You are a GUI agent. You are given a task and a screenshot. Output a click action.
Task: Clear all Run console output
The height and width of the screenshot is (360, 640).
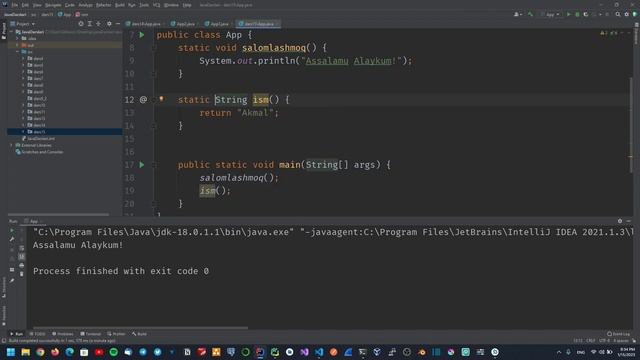[22, 274]
